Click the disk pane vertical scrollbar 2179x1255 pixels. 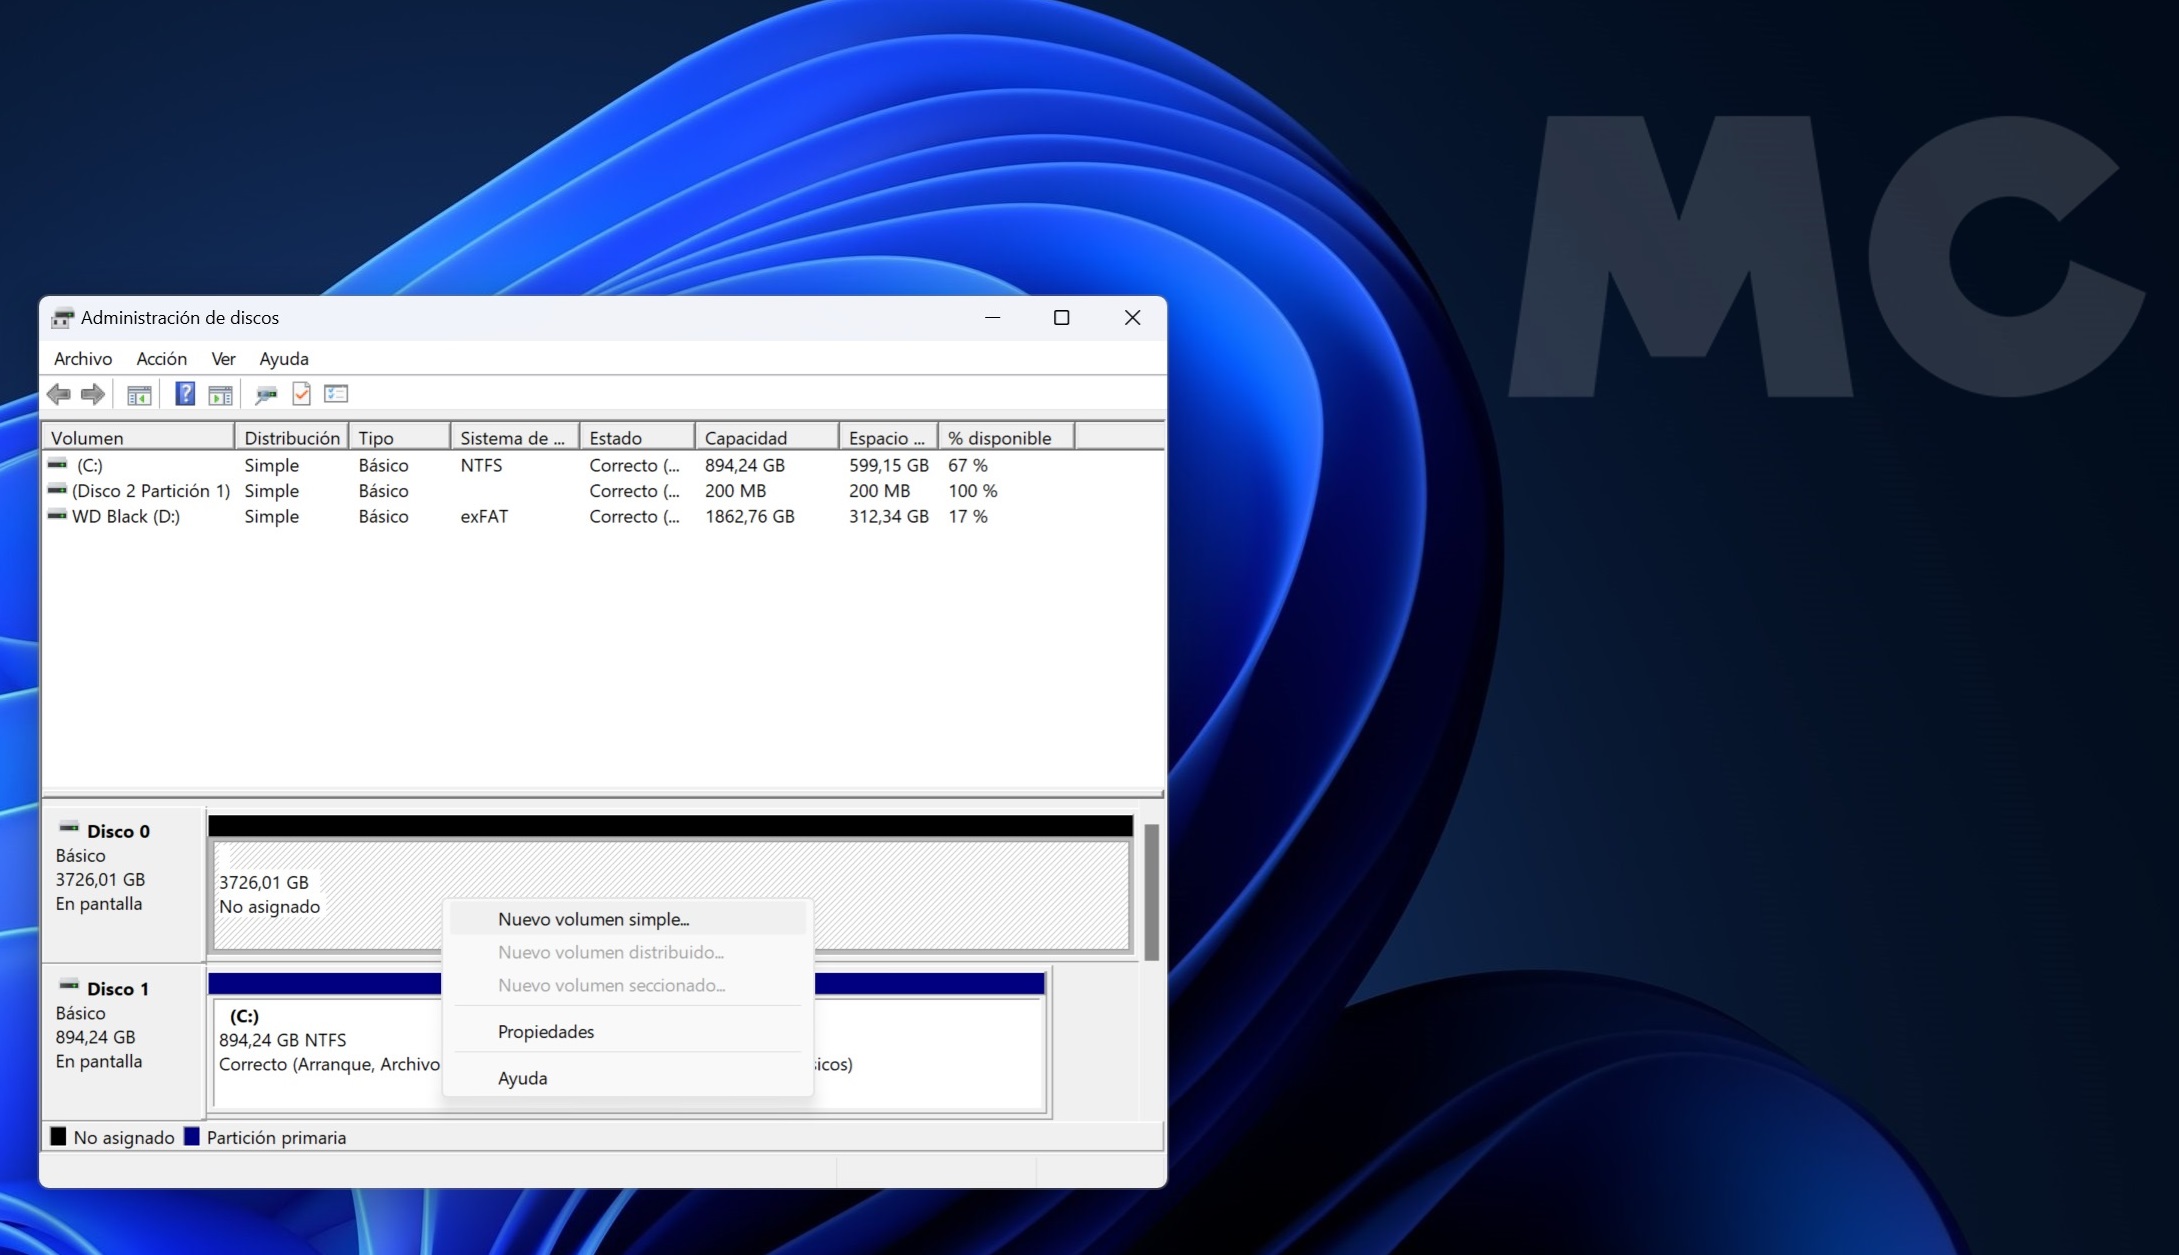point(1151,890)
